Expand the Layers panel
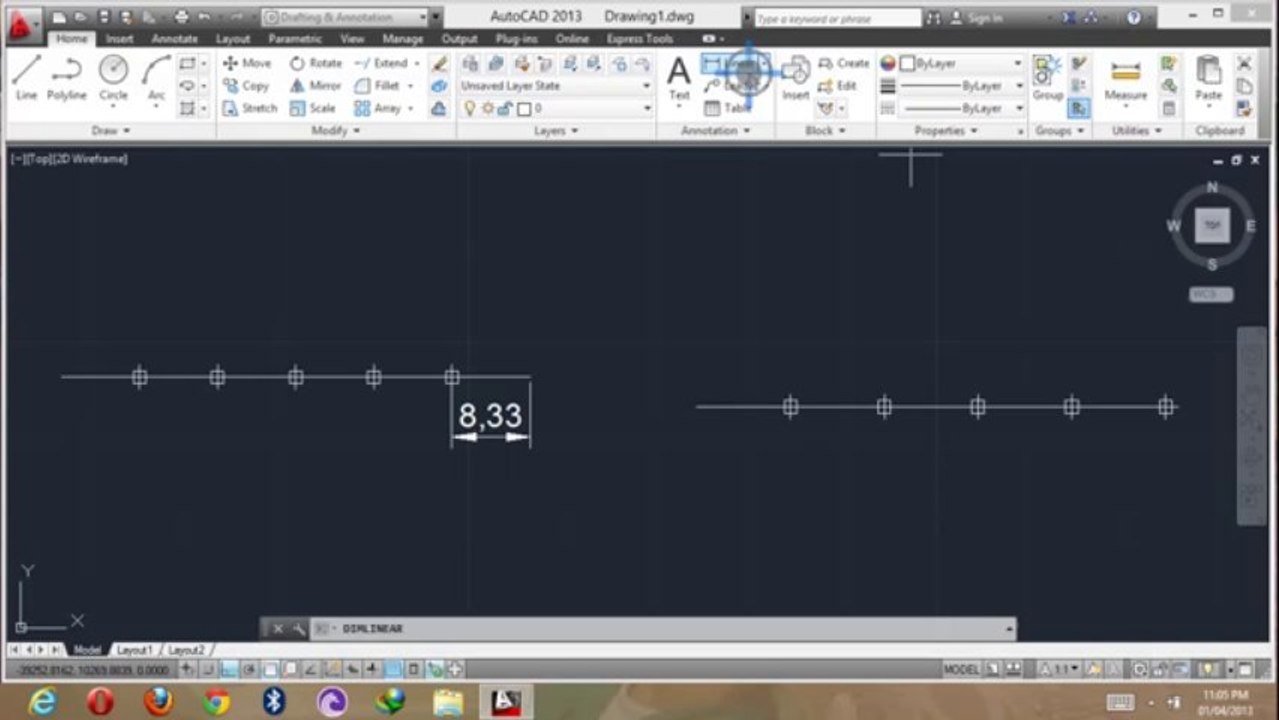The image size is (1279, 720). 556,131
